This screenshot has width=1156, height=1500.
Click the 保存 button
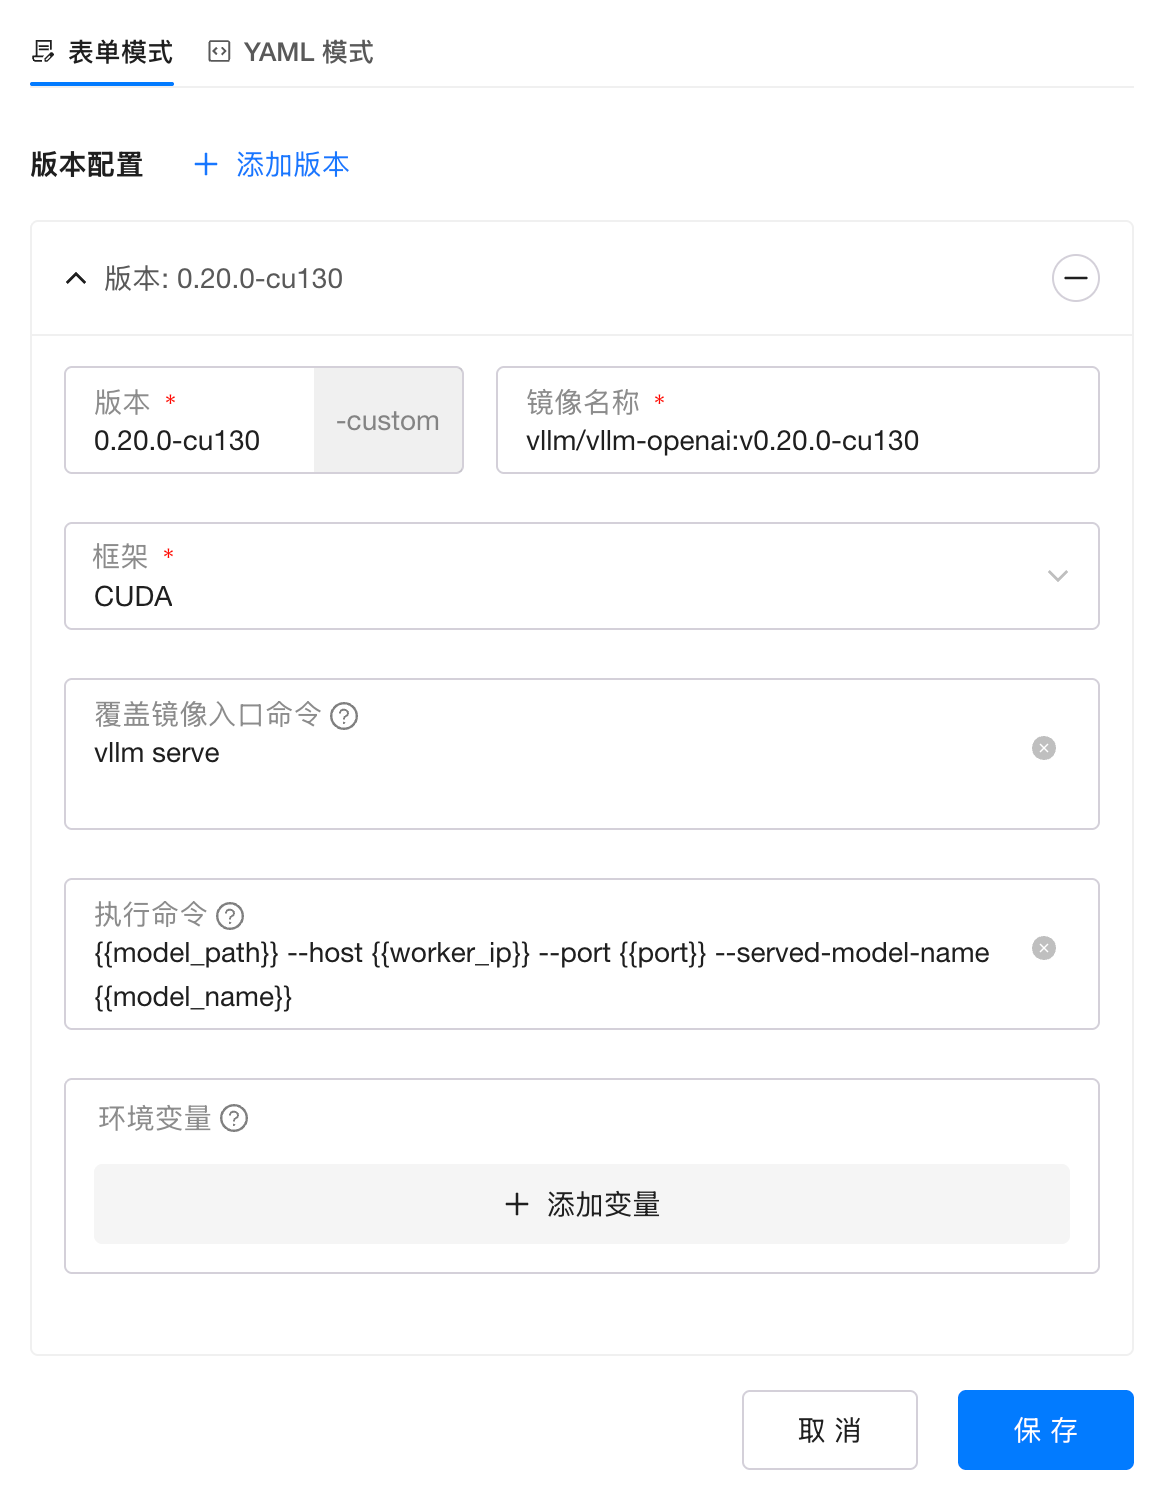1045,1430
